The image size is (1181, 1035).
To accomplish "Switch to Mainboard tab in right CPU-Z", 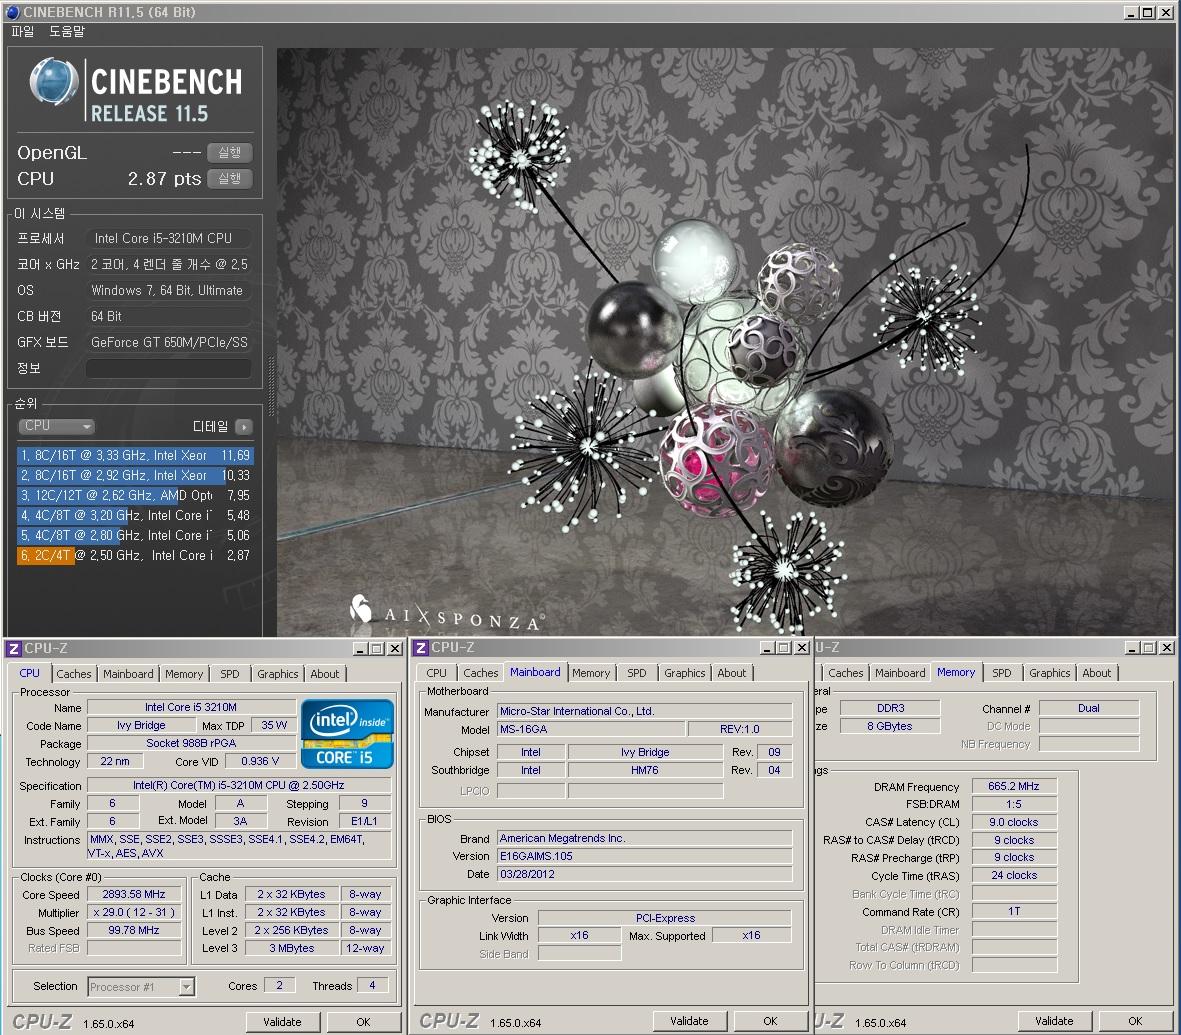I will [900, 673].
